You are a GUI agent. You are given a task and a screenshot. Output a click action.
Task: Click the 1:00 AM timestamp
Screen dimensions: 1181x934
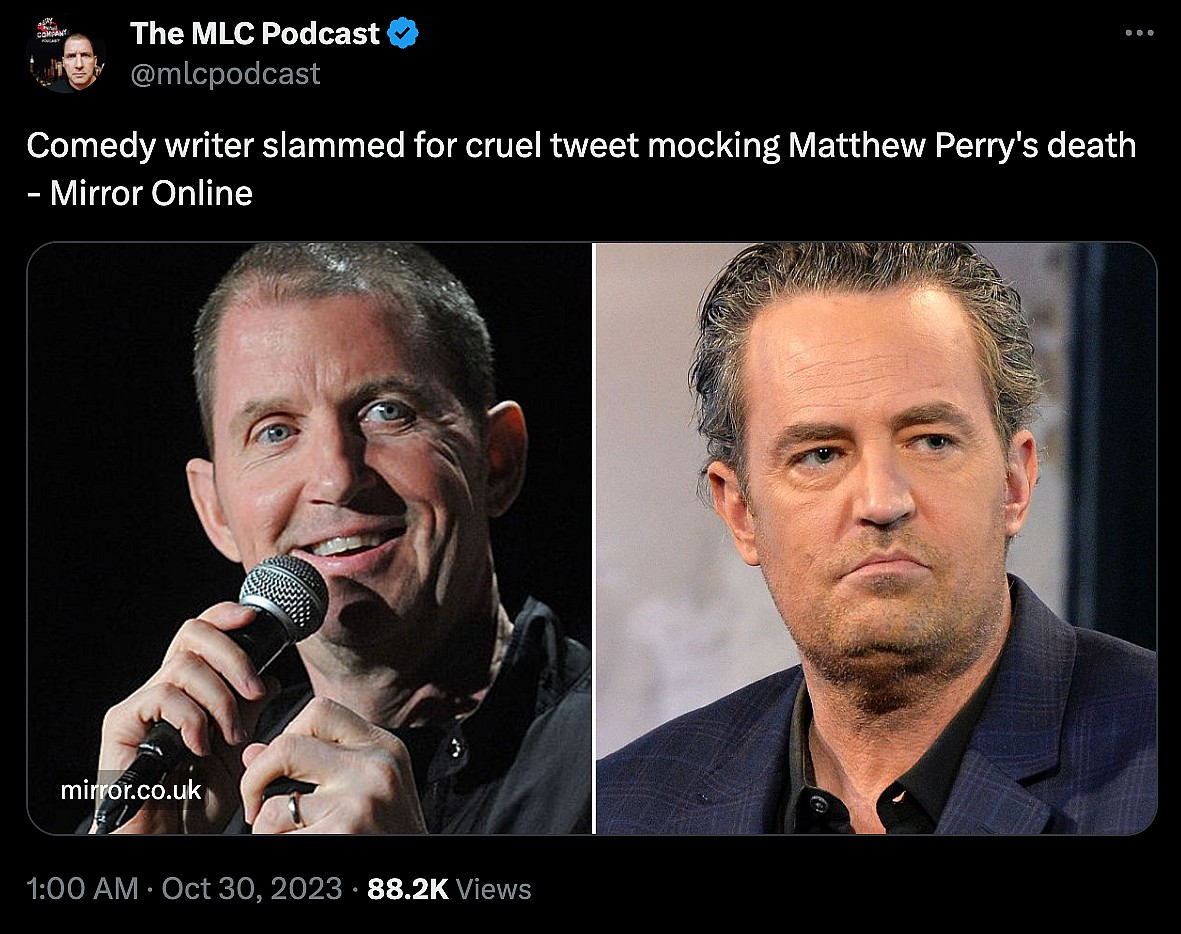[83, 888]
